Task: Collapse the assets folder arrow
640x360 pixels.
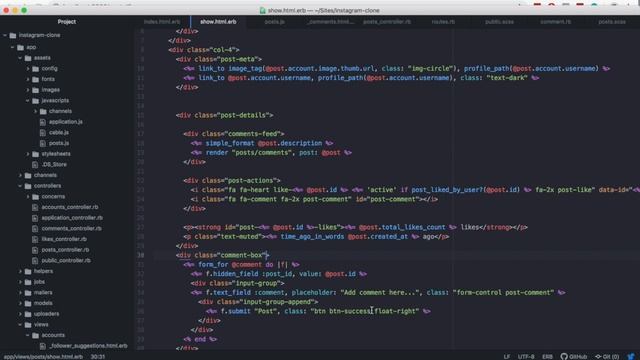Action: click(20, 58)
